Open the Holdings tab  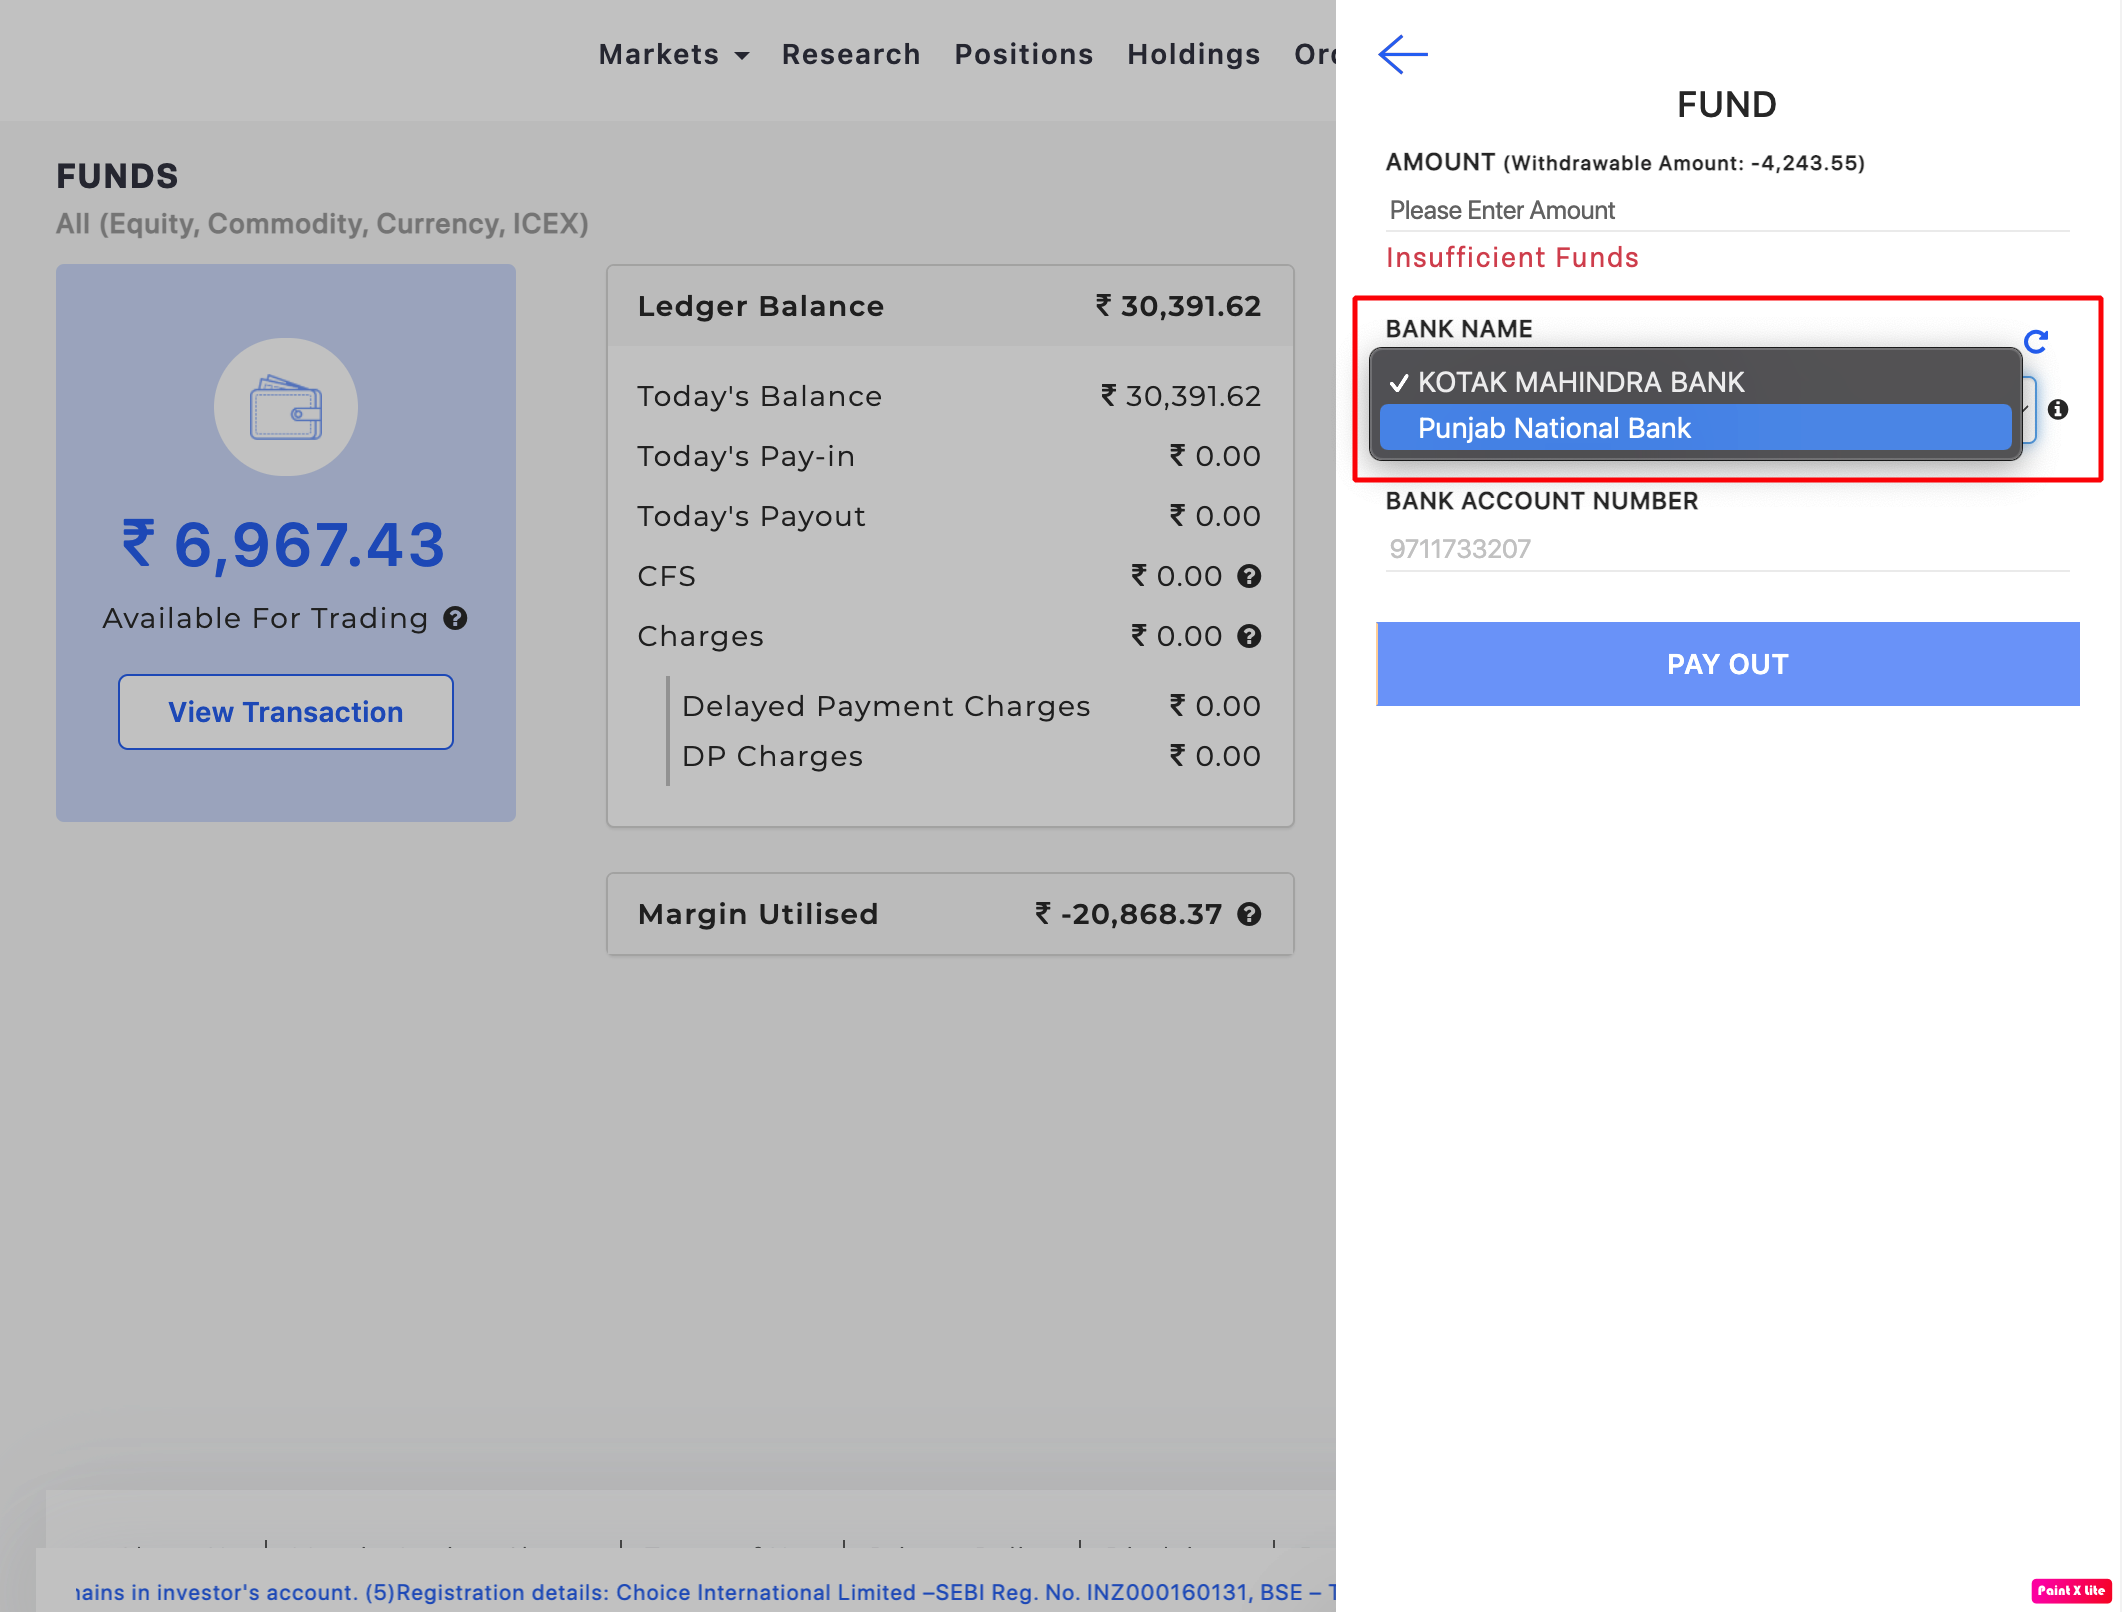pyautogui.click(x=1194, y=54)
